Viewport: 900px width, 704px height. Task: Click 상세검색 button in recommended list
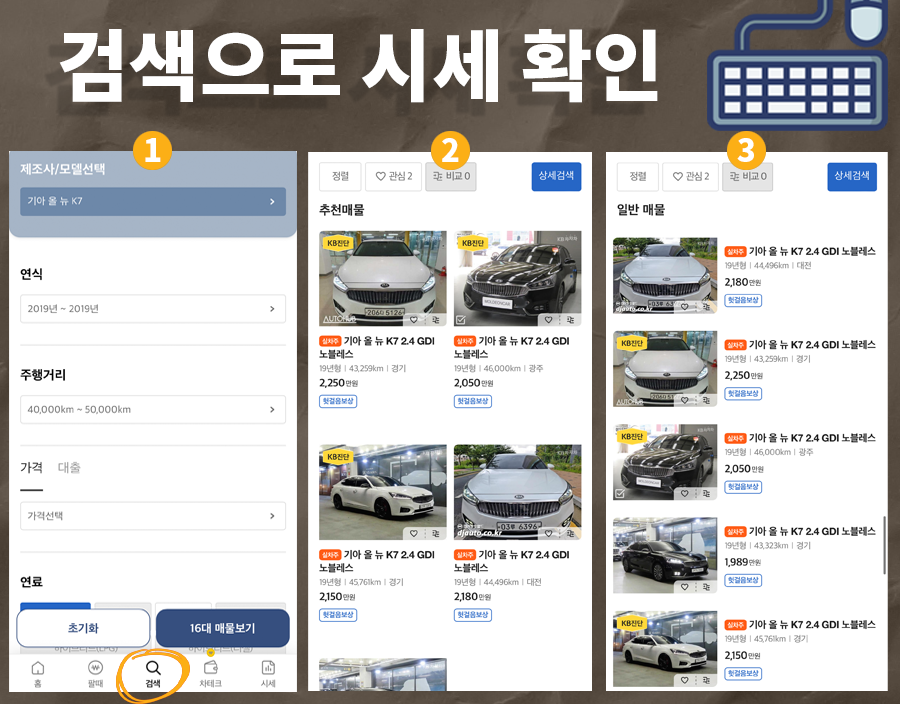coord(556,176)
